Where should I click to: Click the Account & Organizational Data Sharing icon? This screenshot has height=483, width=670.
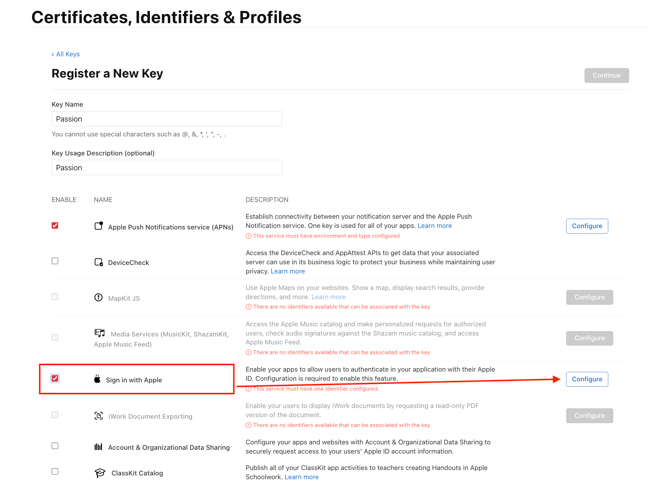(x=98, y=447)
